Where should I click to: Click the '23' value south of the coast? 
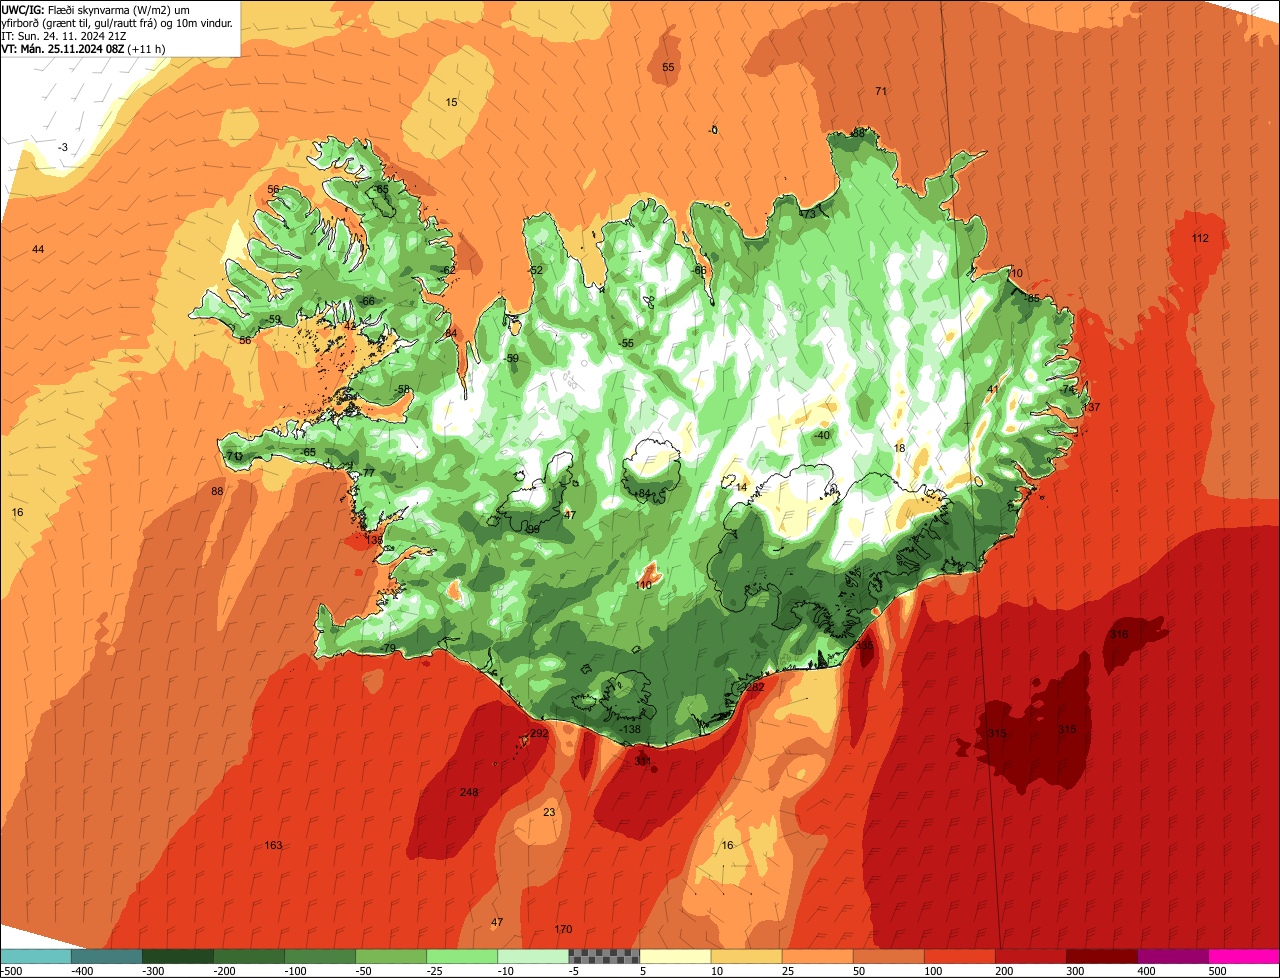(x=549, y=812)
